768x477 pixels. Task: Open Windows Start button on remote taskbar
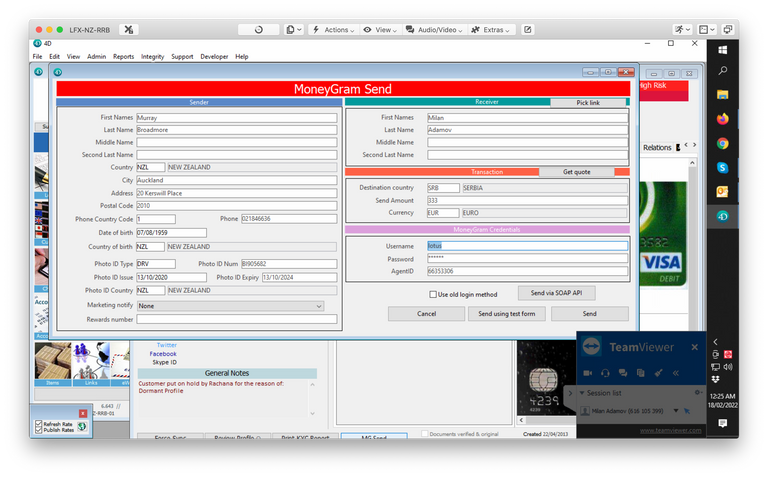(722, 50)
